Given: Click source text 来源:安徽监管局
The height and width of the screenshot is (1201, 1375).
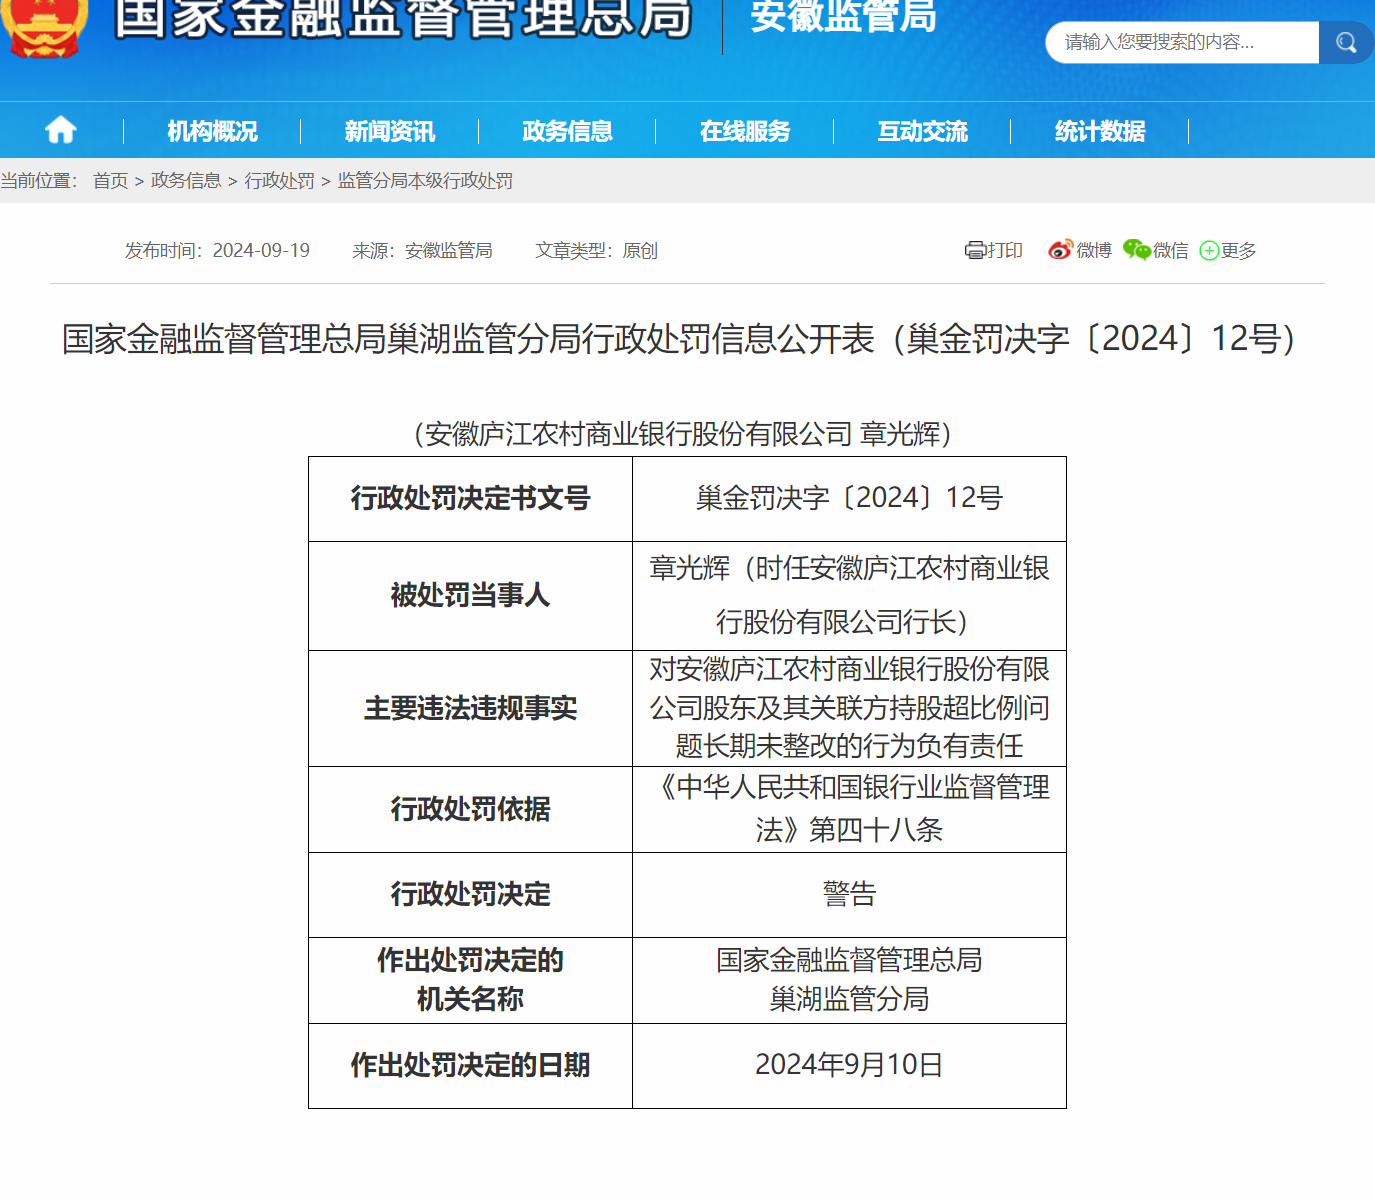Looking at the screenshot, I should pyautogui.click(x=422, y=251).
